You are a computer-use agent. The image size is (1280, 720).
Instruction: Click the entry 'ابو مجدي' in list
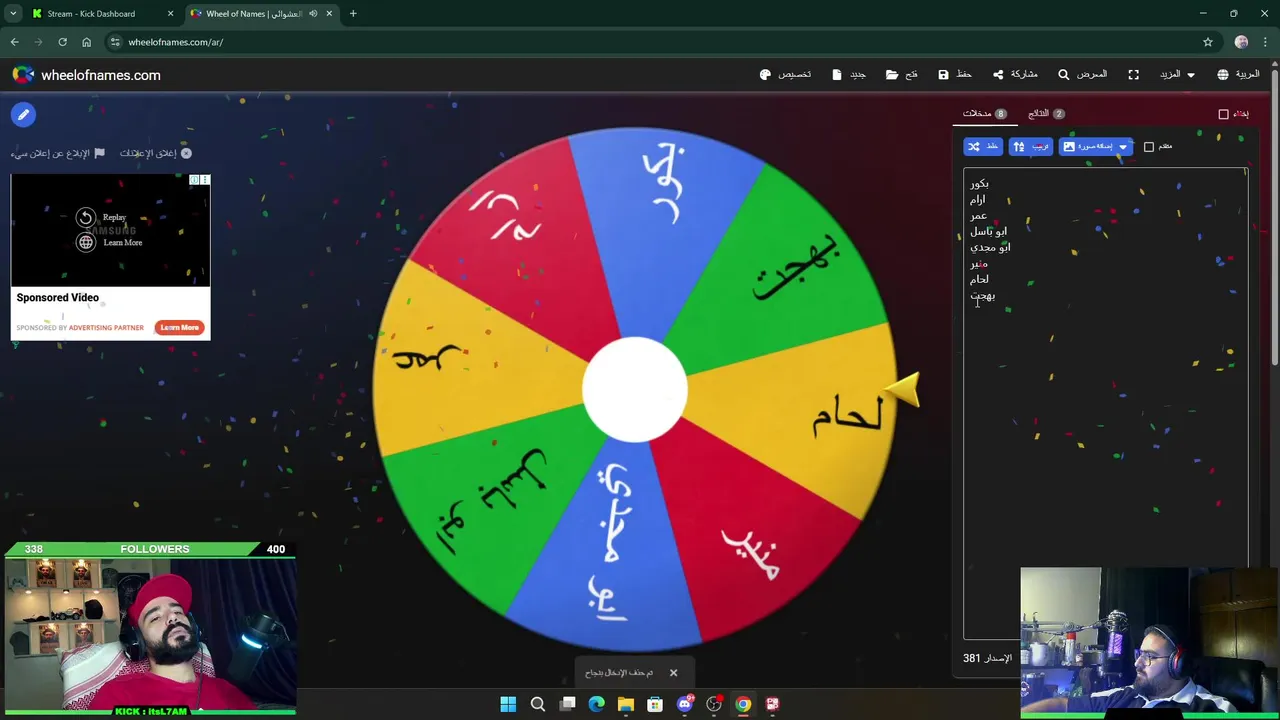pyautogui.click(x=990, y=248)
